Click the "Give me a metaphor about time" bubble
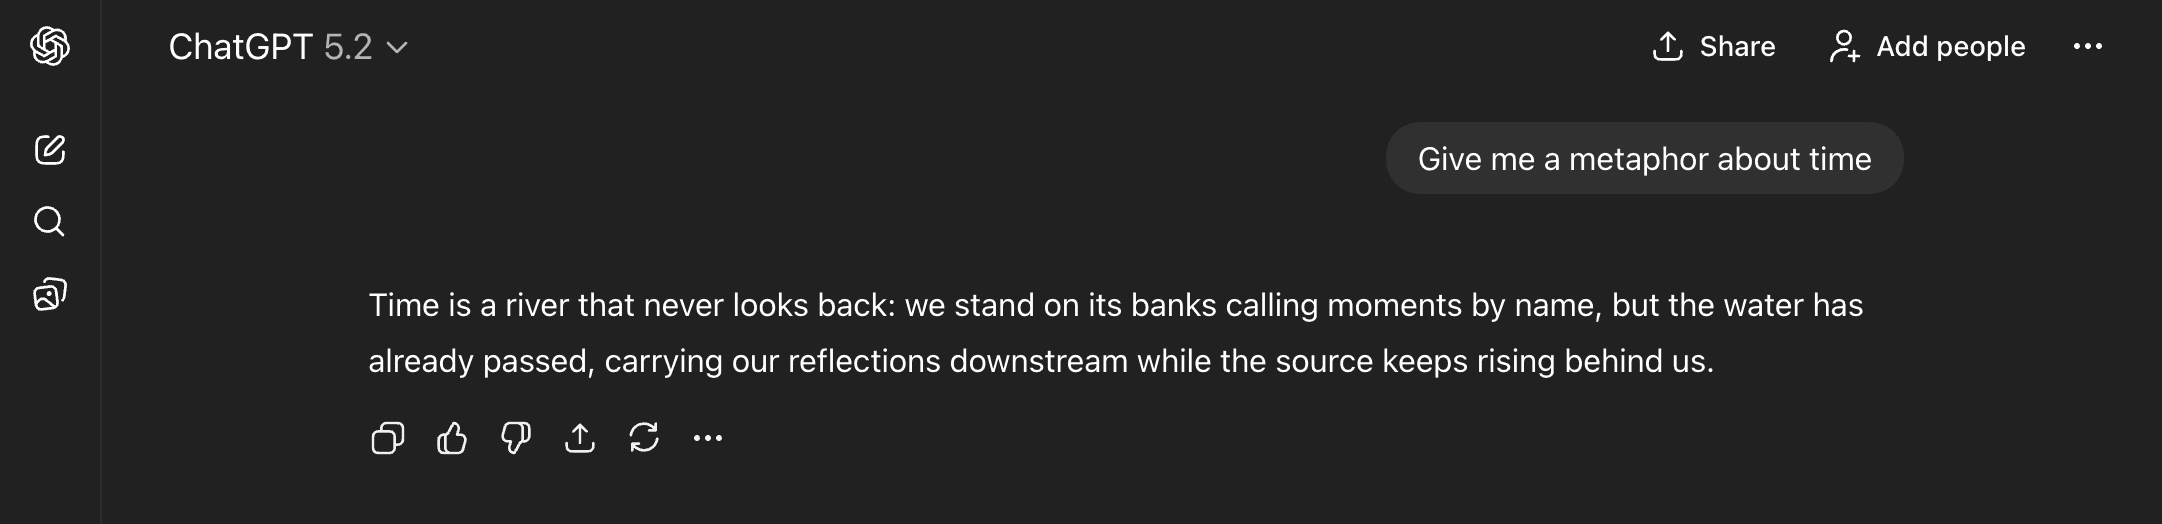 (x=1644, y=159)
